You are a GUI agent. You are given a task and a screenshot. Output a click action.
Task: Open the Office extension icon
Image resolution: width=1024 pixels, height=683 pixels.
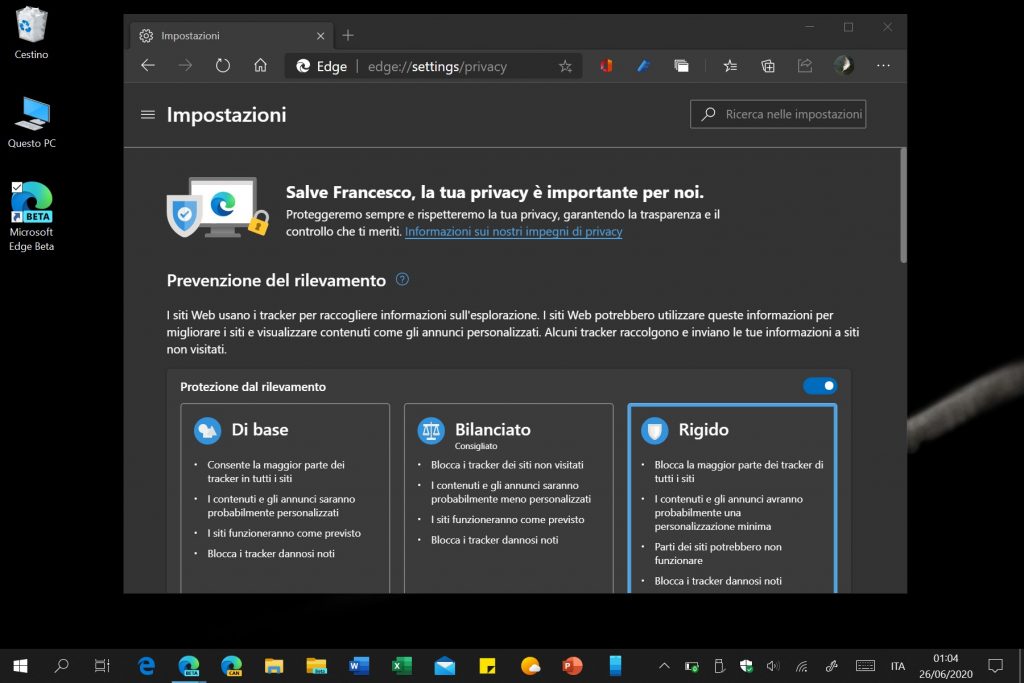point(606,66)
